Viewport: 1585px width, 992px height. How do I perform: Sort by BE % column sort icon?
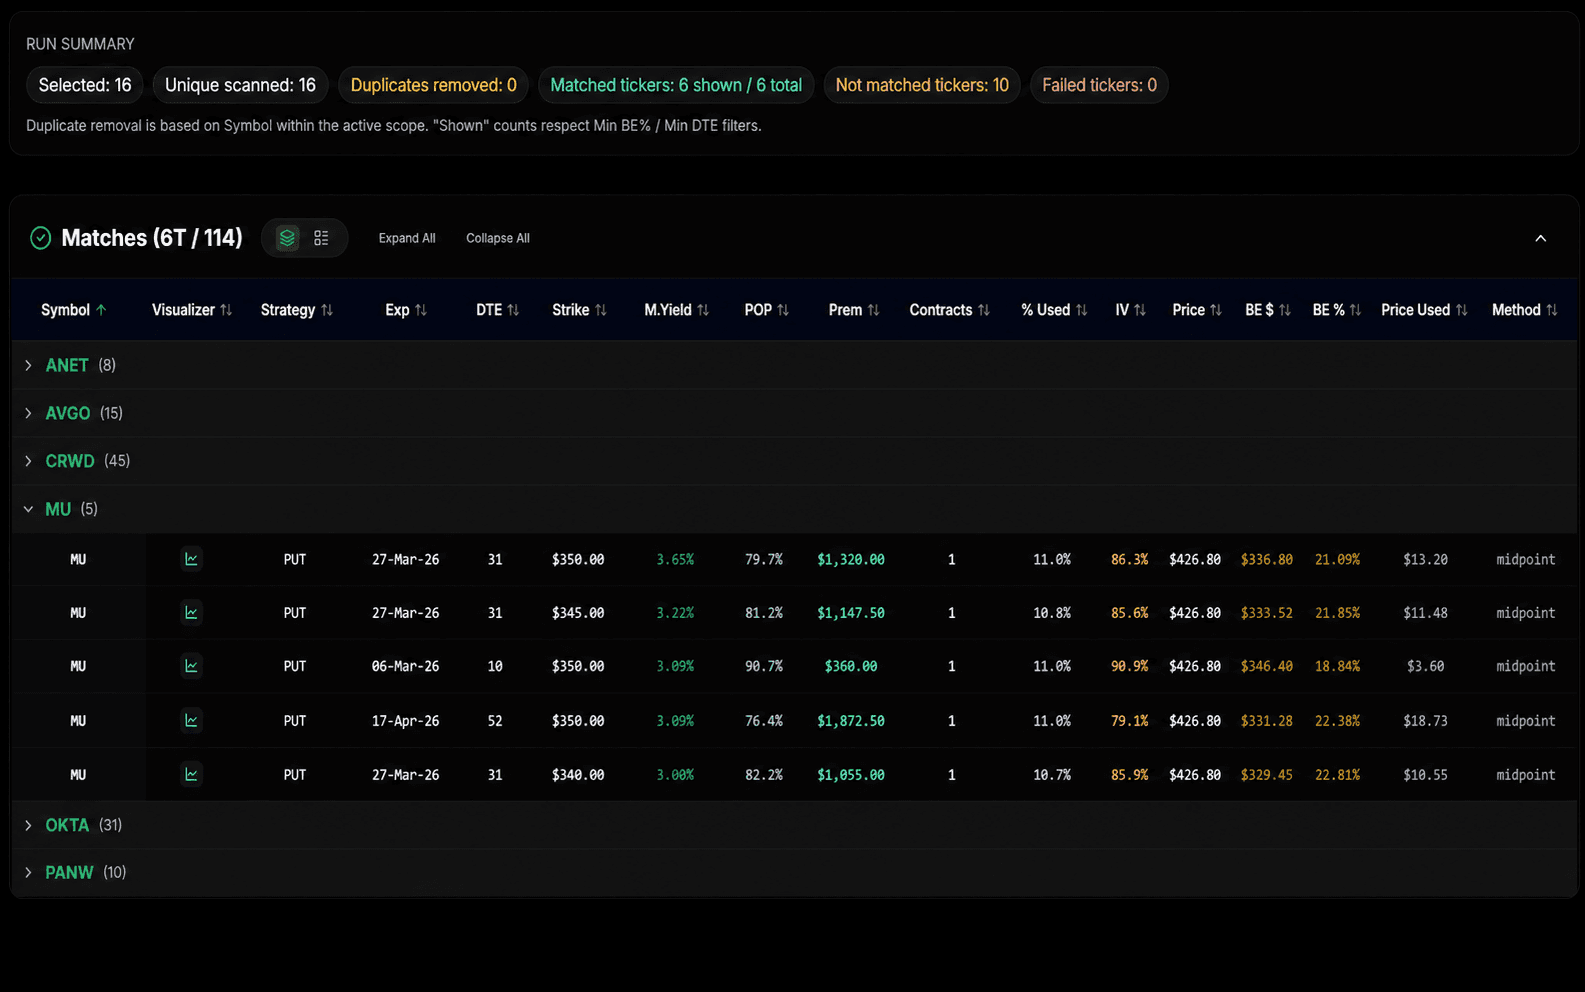(x=1355, y=310)
